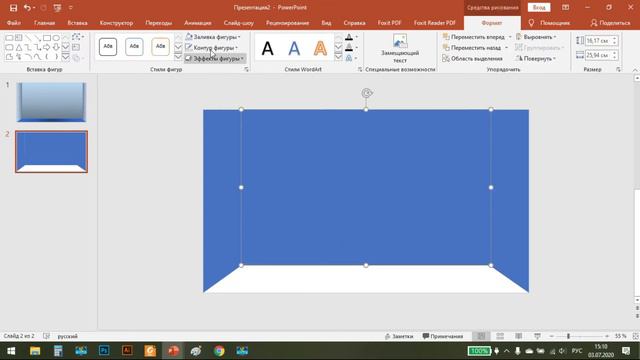The width and height of the screenshot is (640, 360).
Task: Switch to the Главная tab
Action: [44, 23]
